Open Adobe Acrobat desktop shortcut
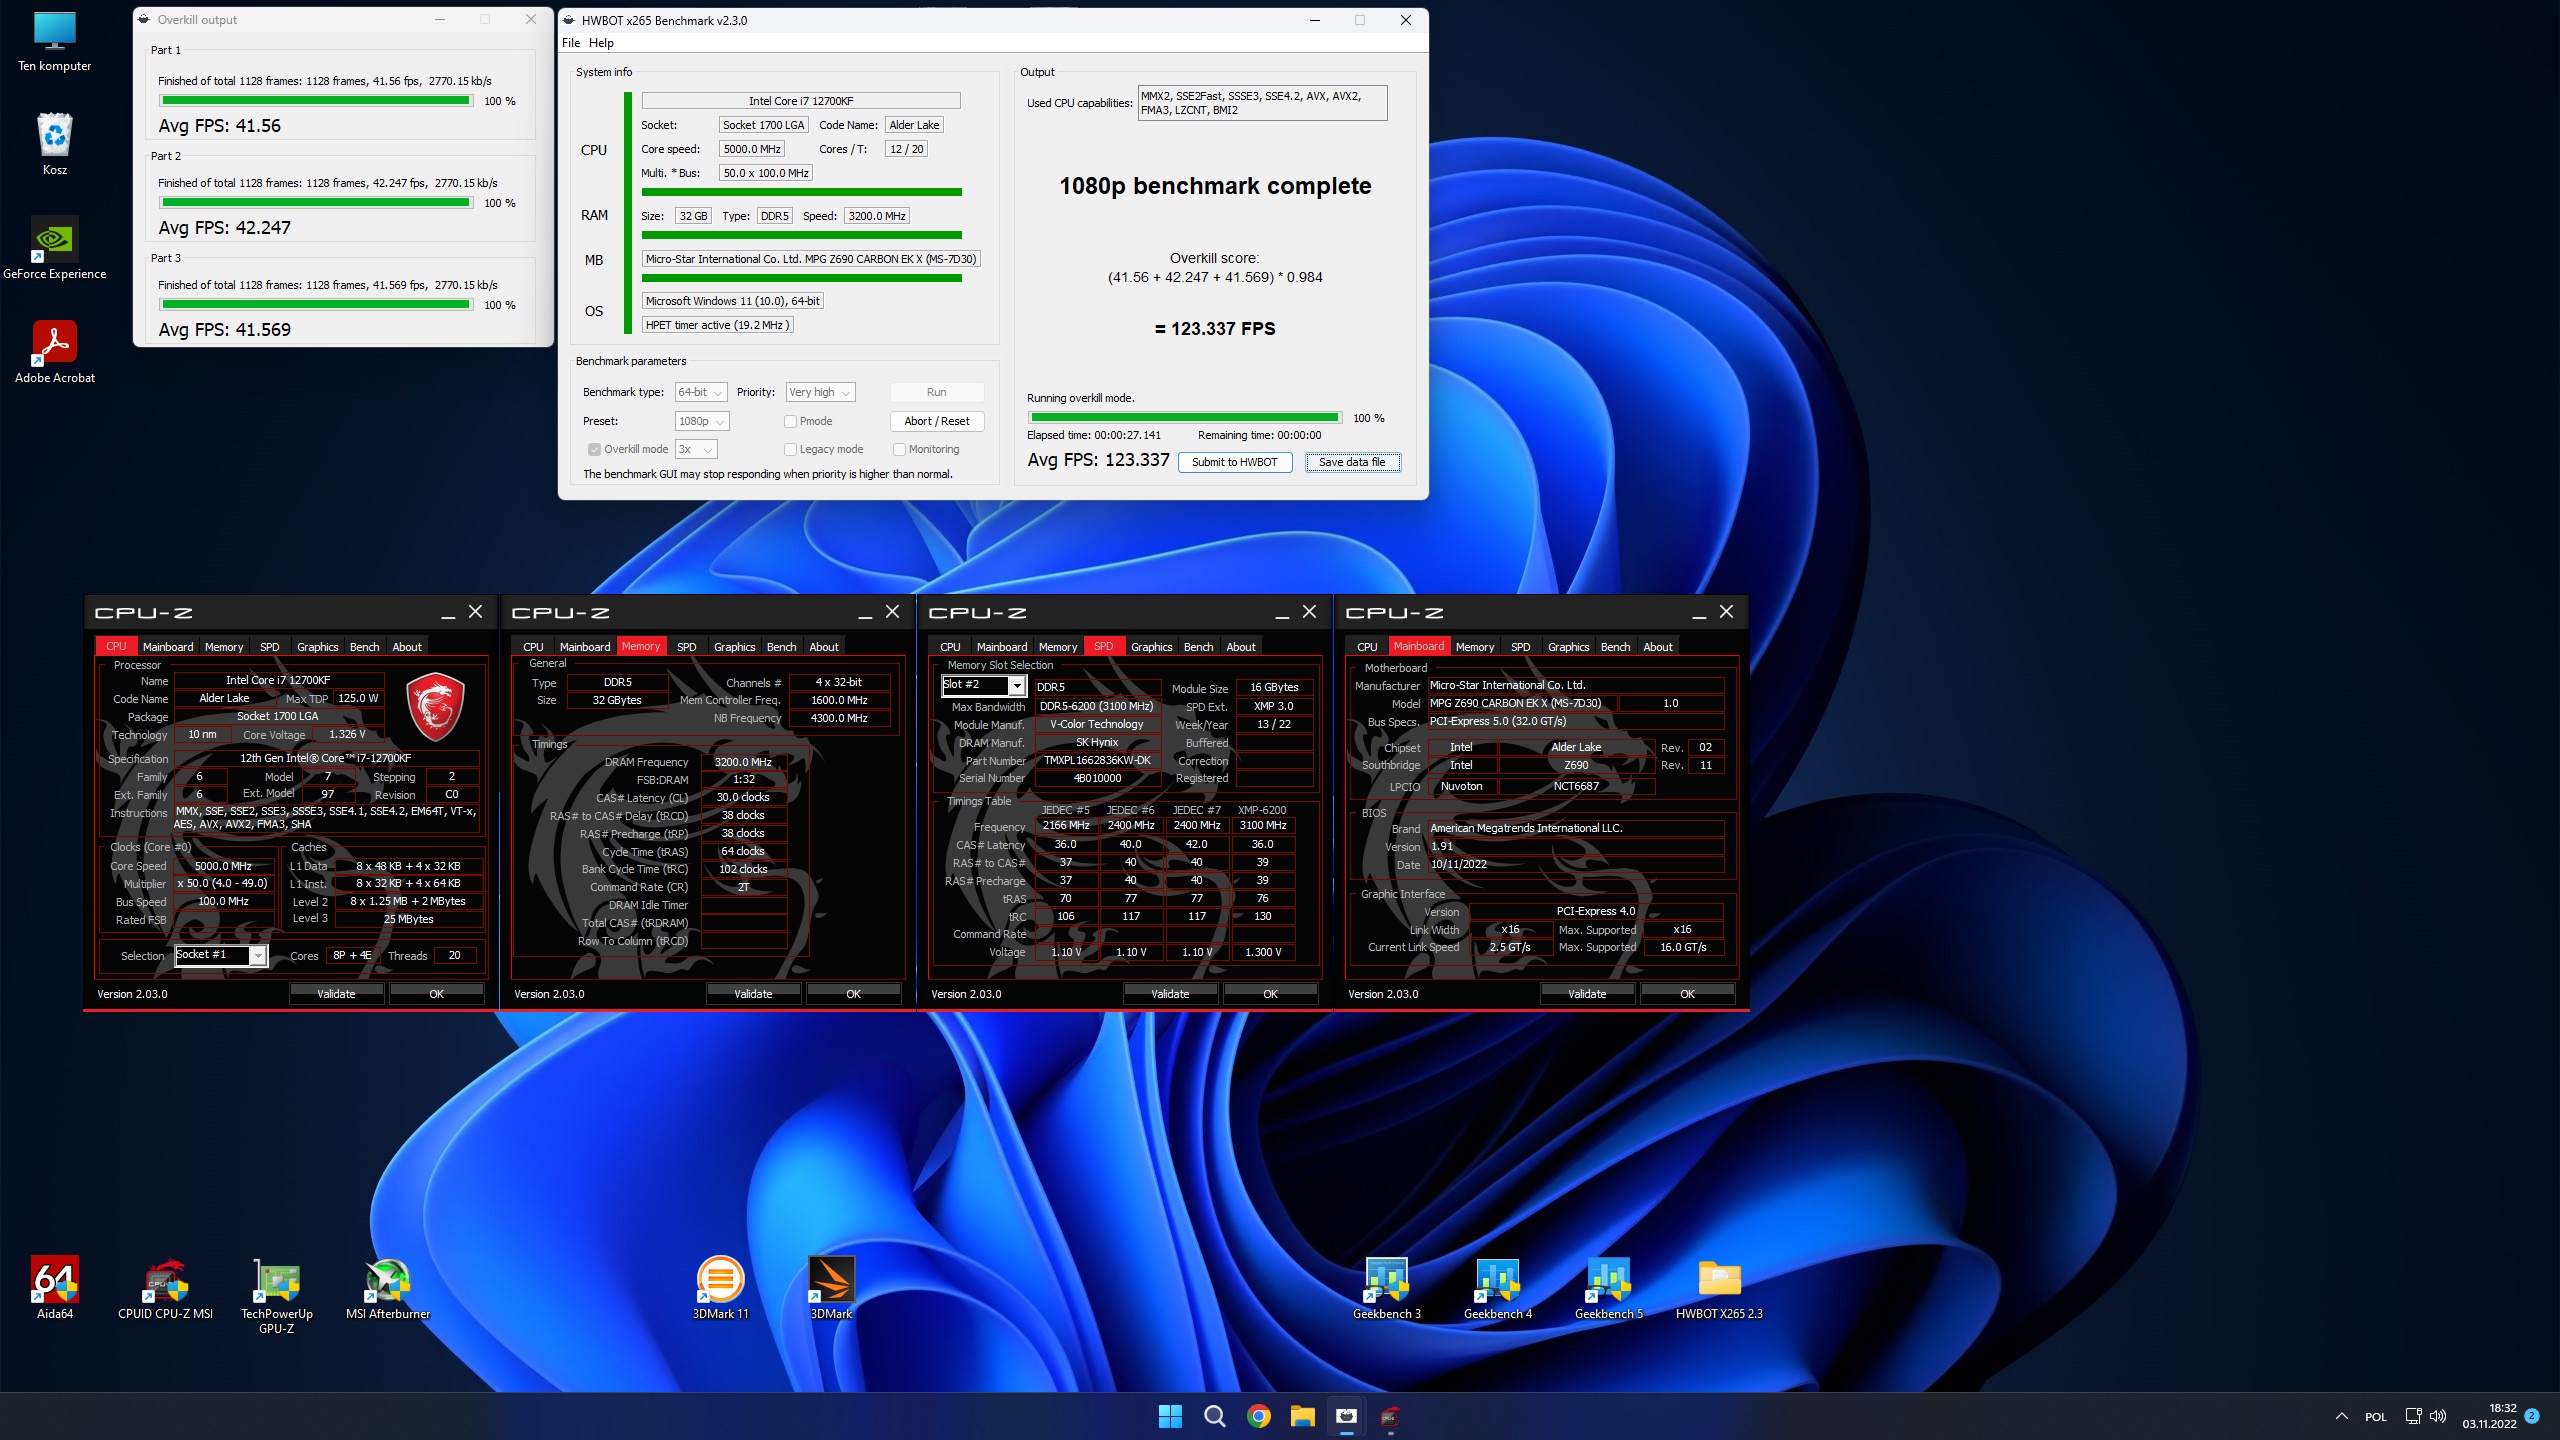Image resolution: width=2560 pixels, height=1440 pixels. click(55, 352)
